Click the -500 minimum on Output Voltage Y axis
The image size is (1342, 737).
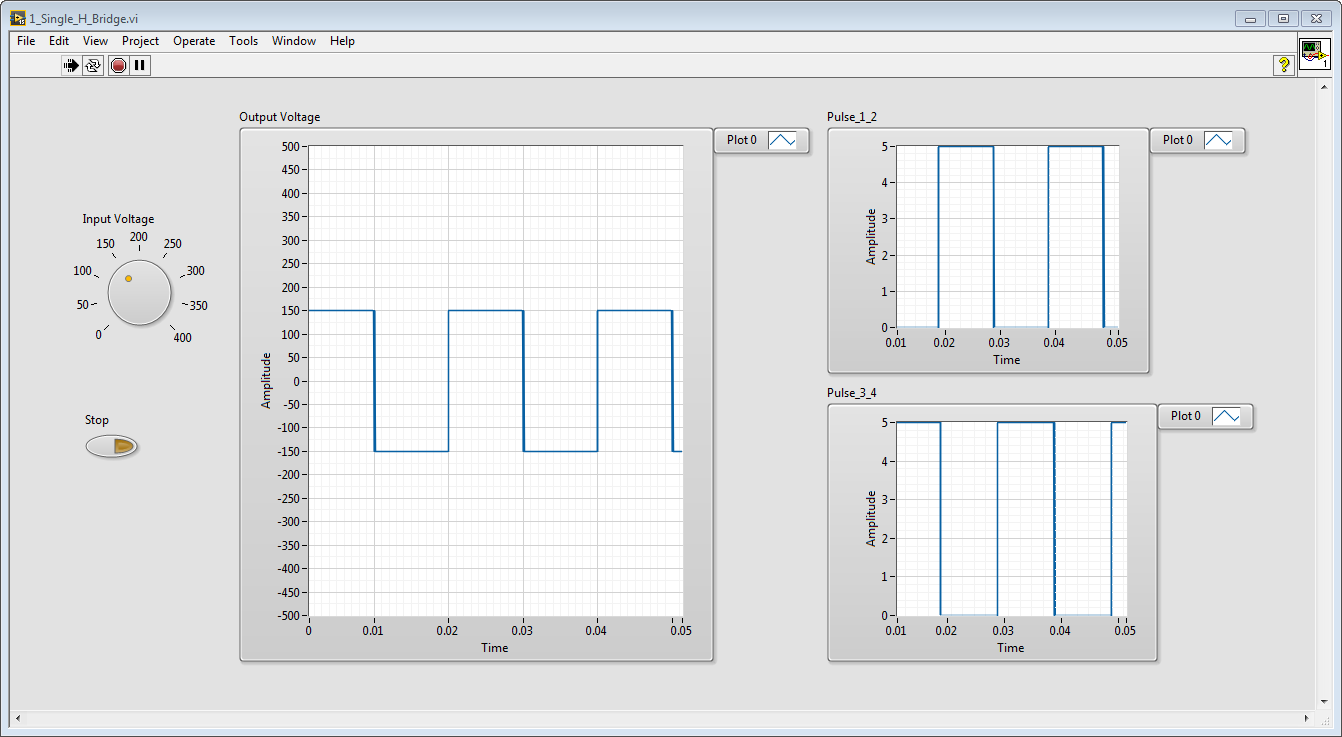click(x=288, y=616)
